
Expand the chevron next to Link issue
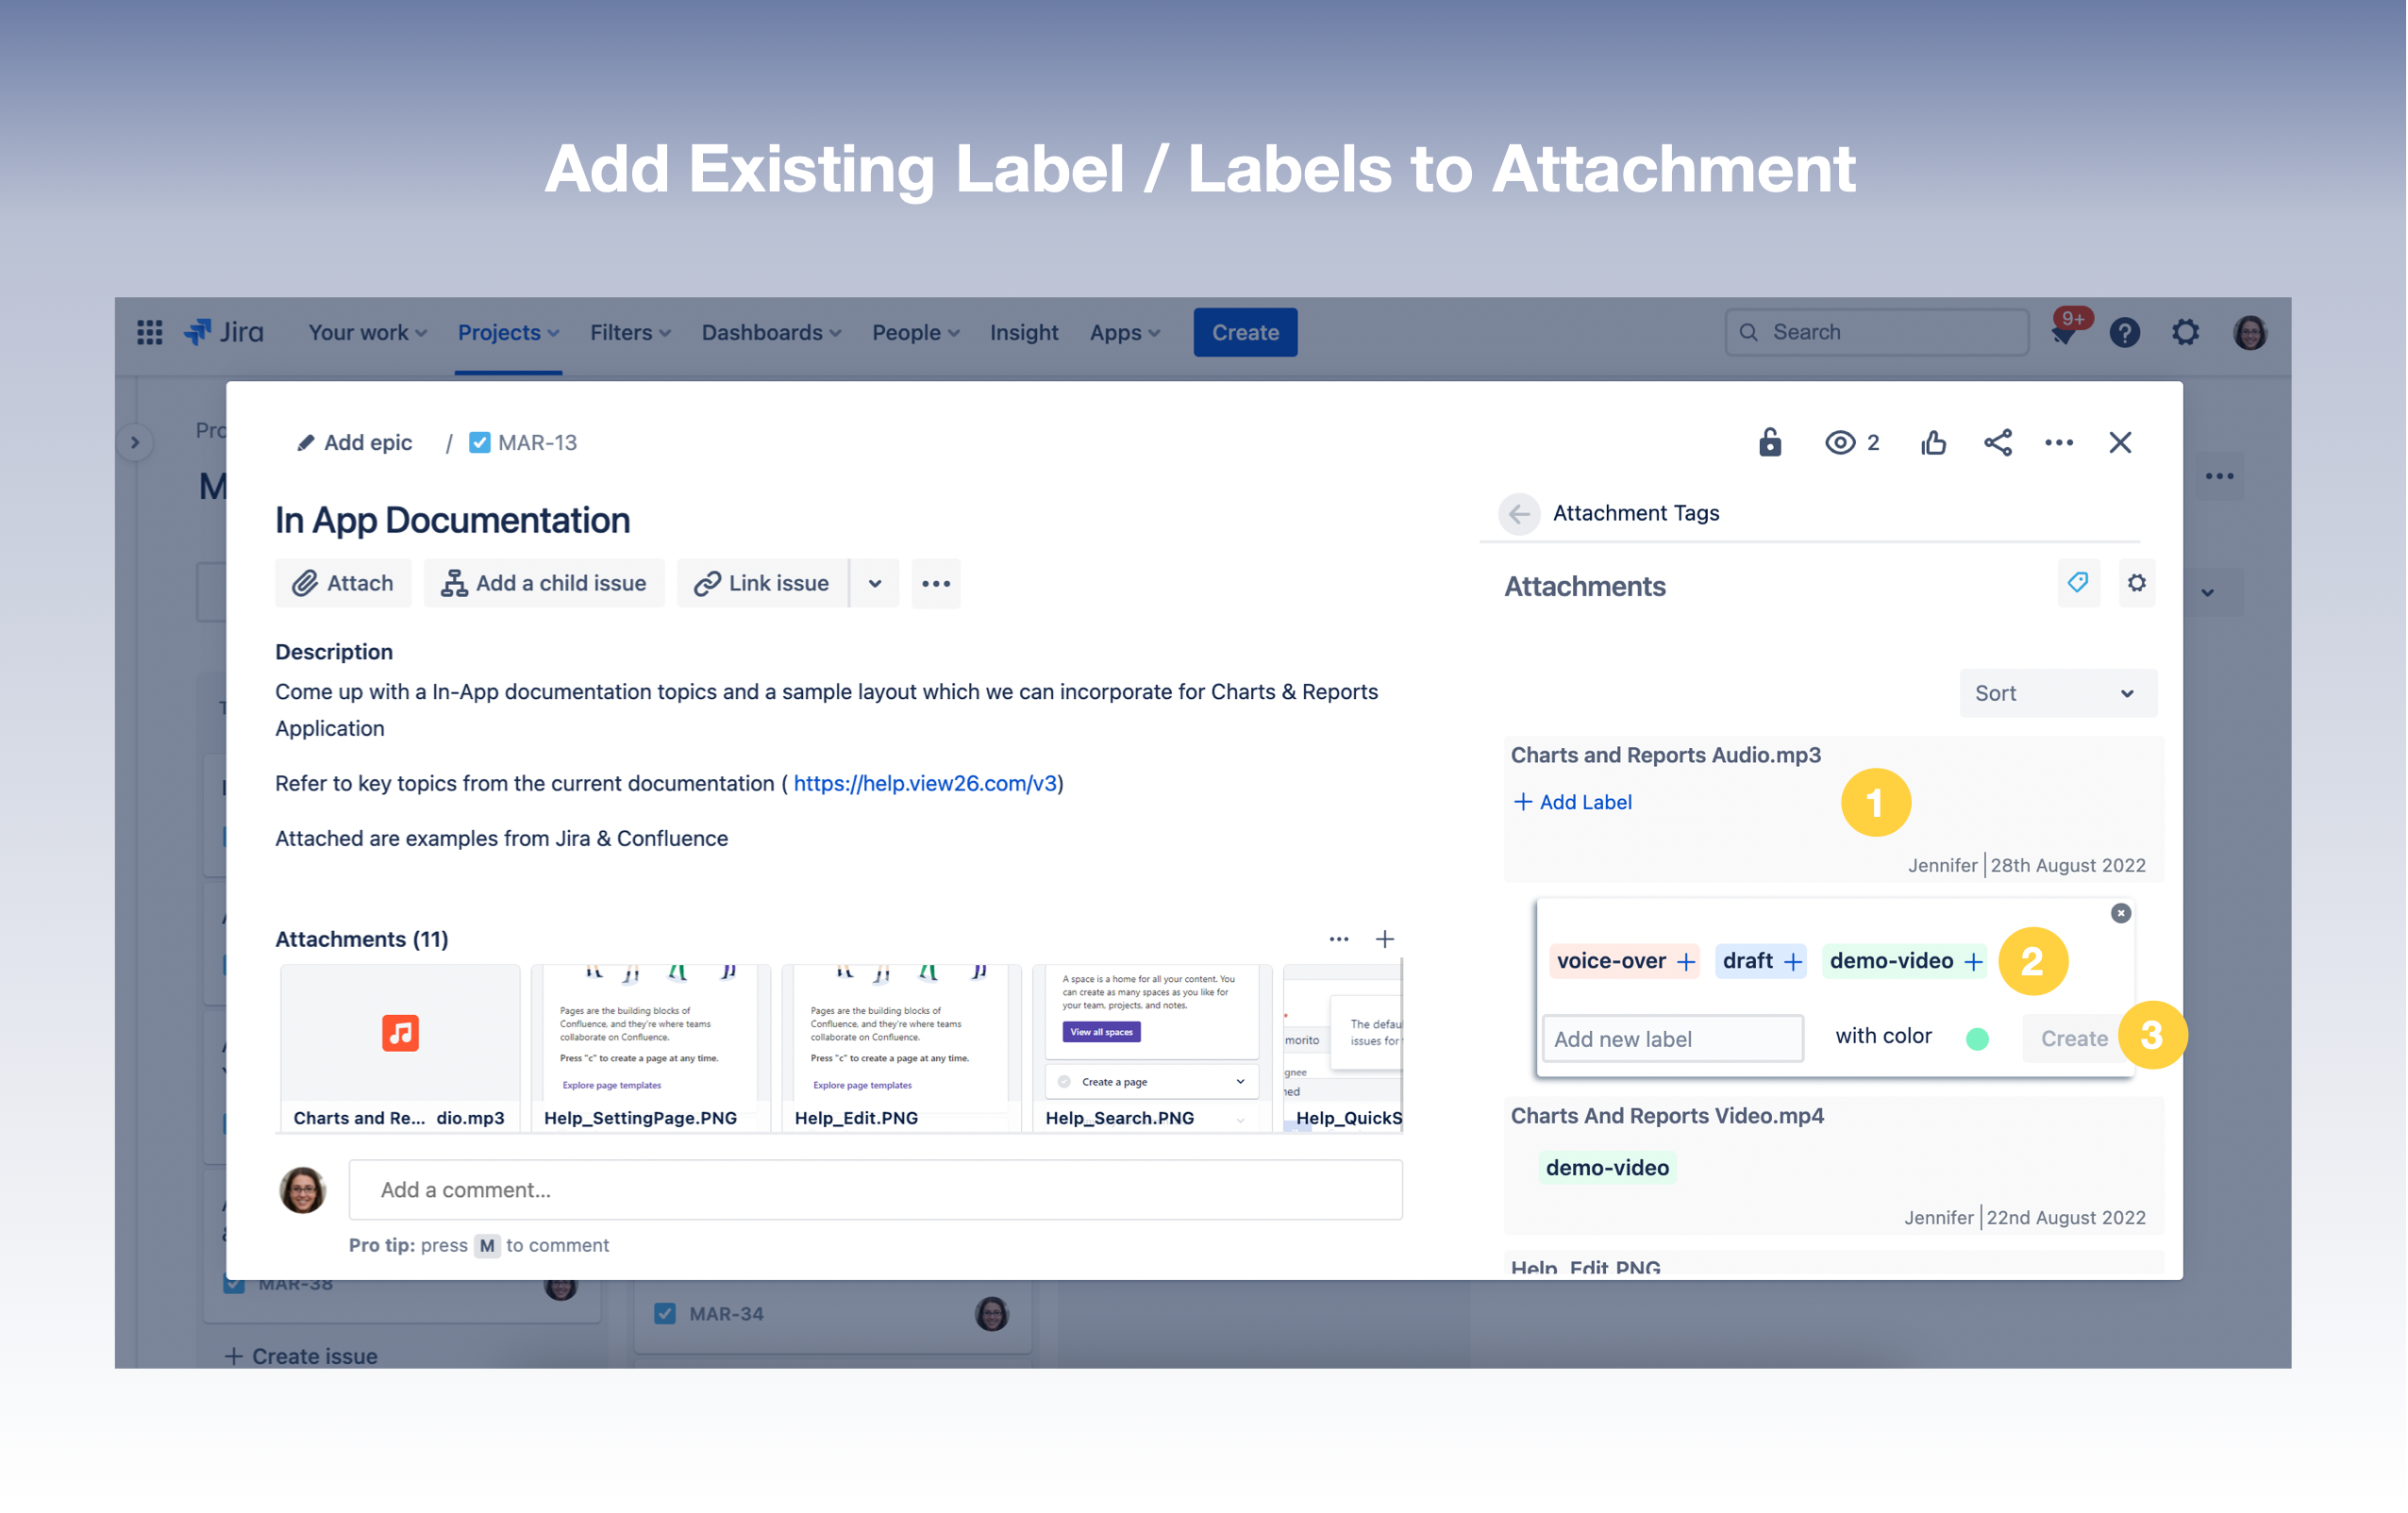click(x=875, y=583)
